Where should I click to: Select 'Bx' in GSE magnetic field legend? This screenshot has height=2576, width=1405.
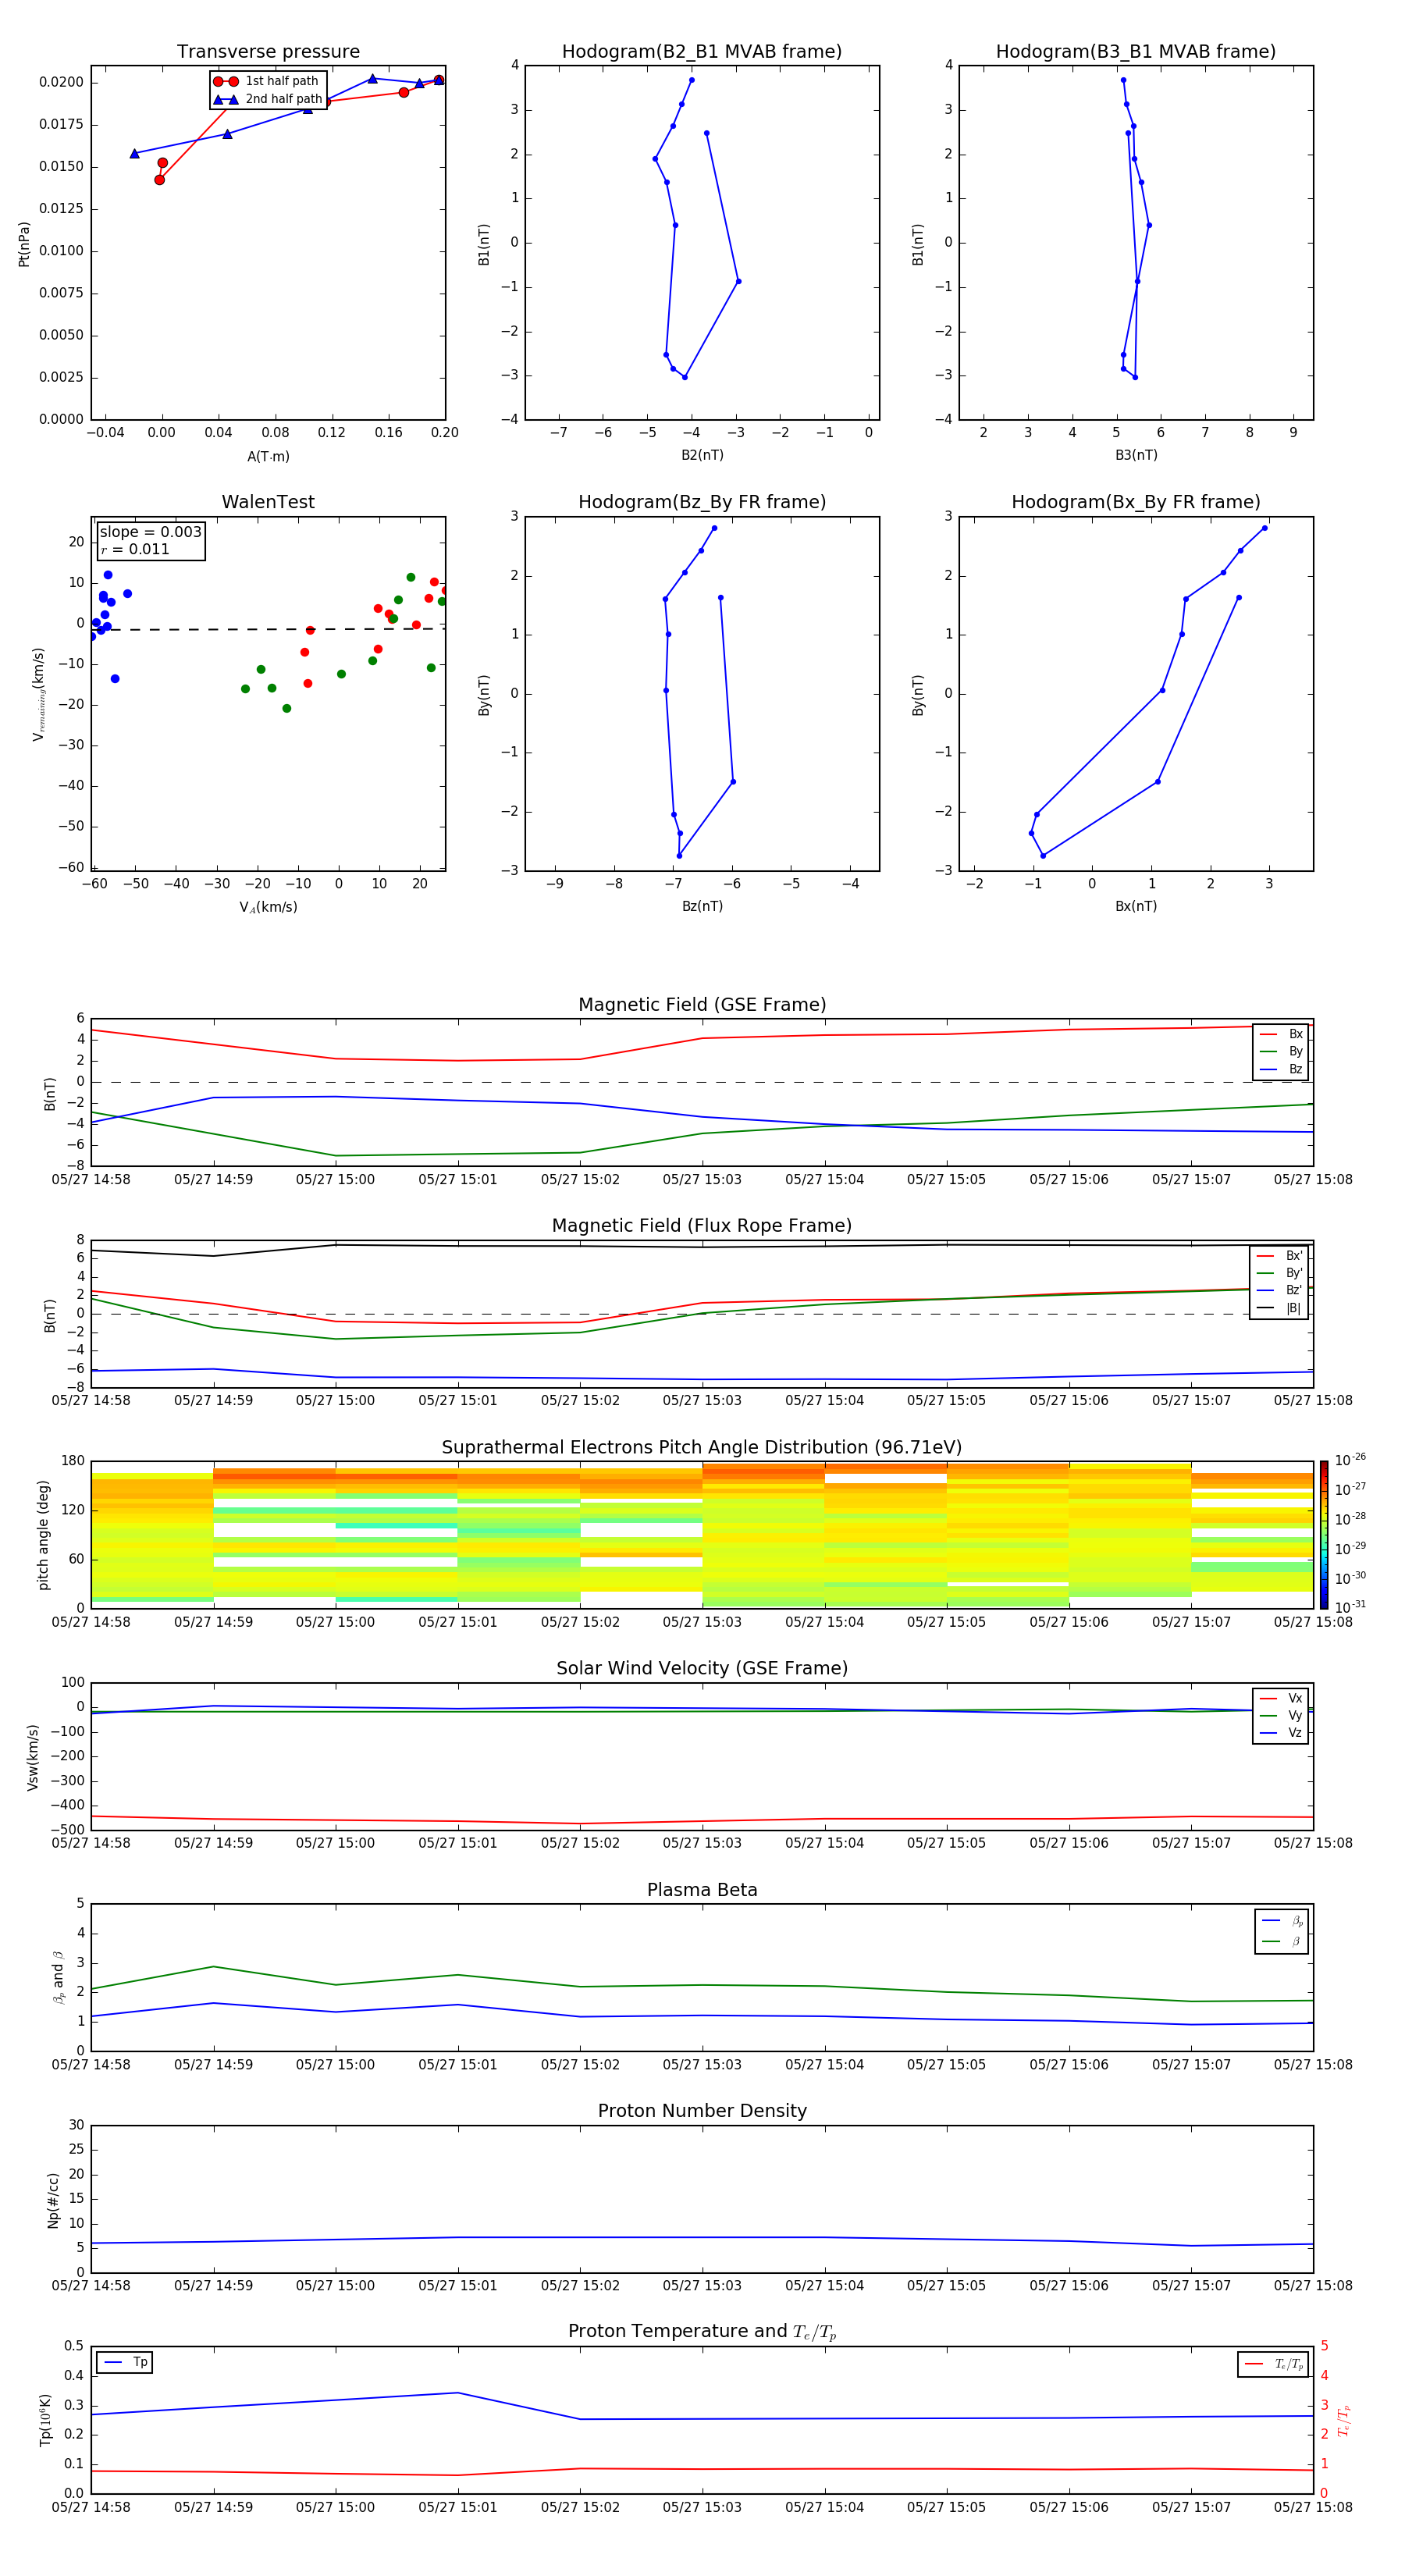tap(1281, 1034)
